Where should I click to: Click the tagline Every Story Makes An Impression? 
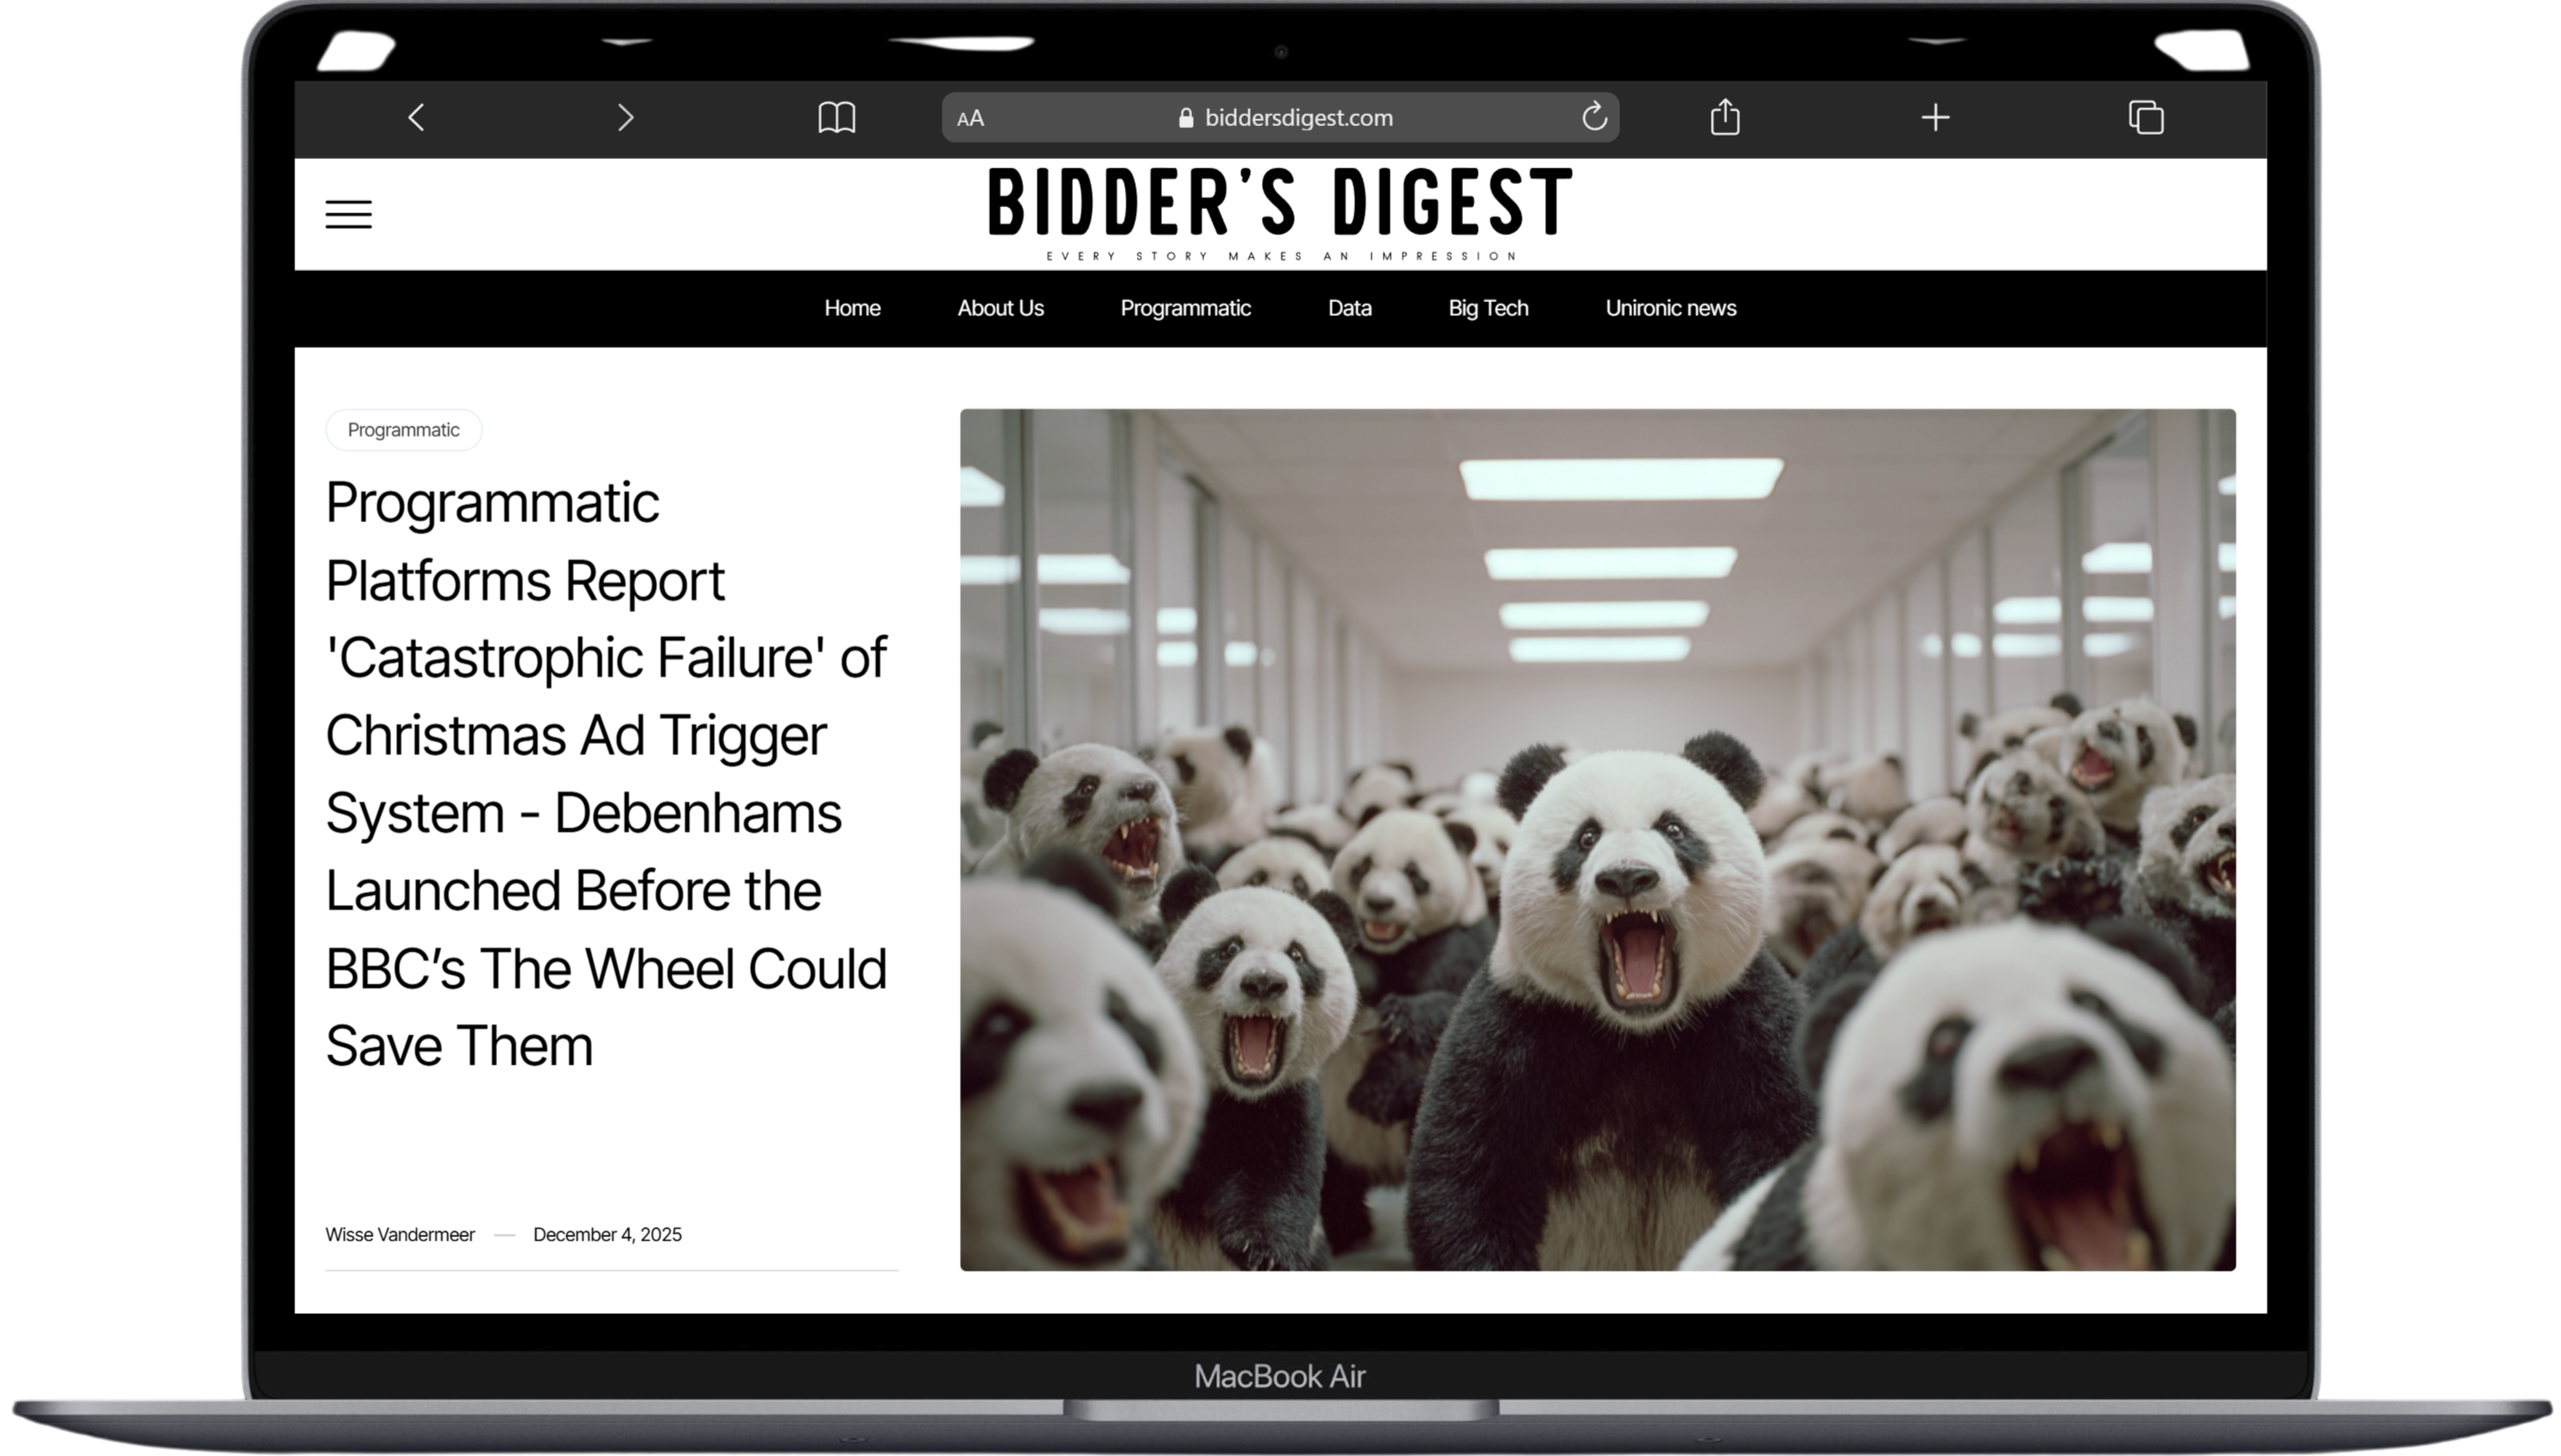point(1281,256)
